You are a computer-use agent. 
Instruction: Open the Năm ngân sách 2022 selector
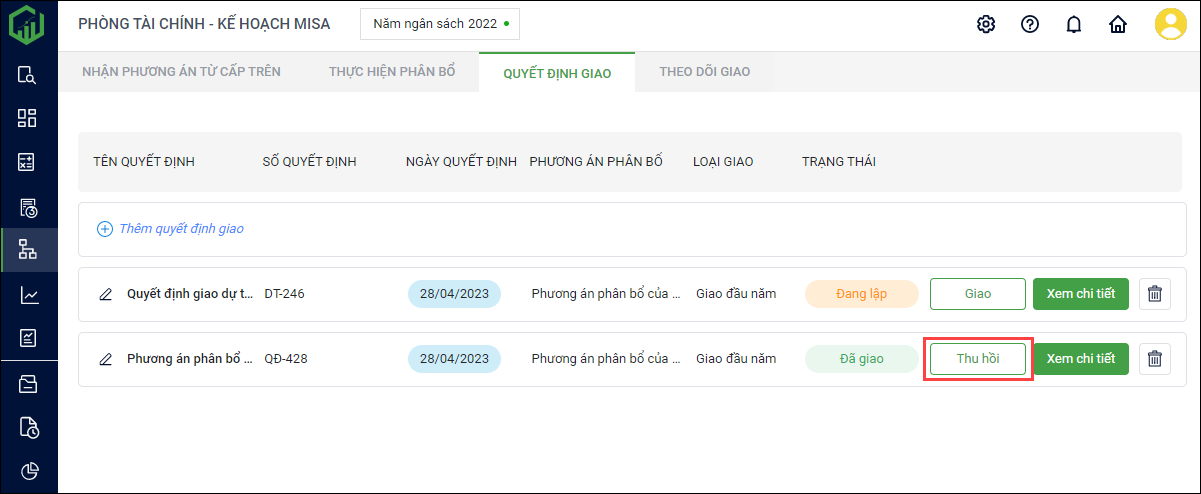coord(440,23)
